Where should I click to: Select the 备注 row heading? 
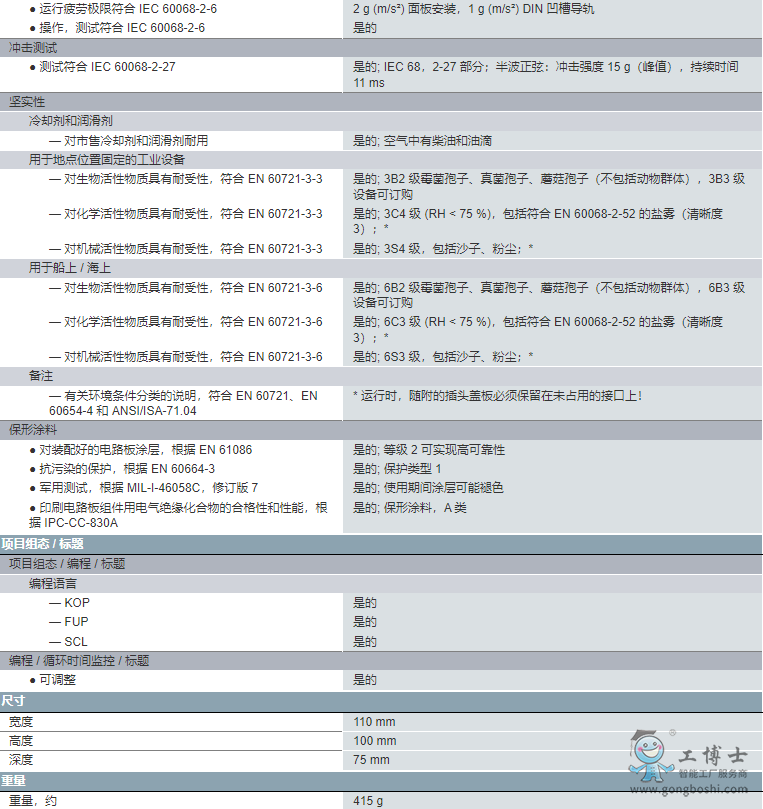[41, 376]
